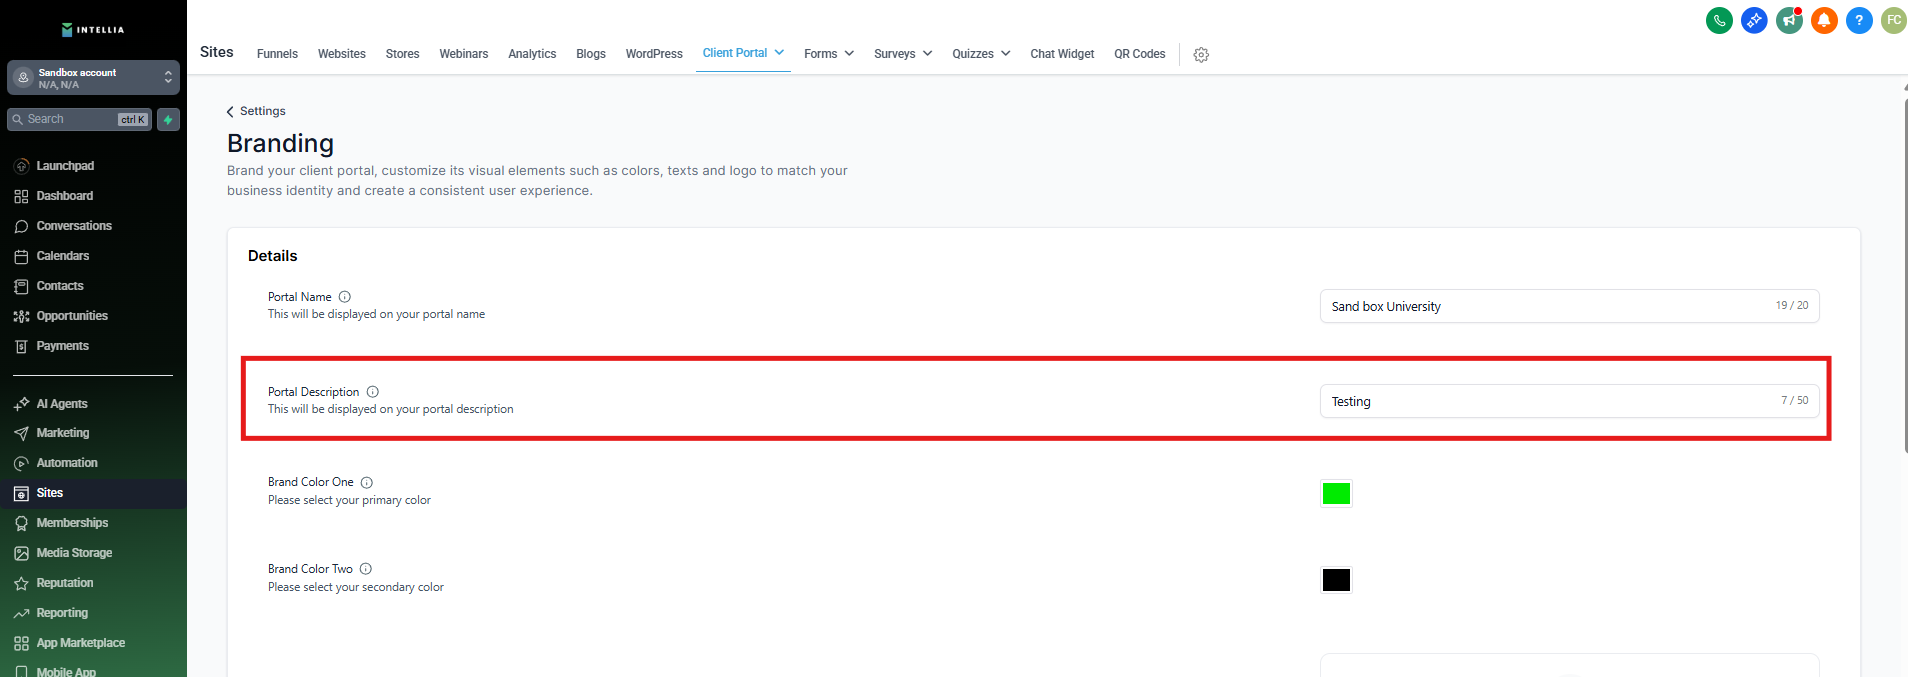
Task: Expand the Client Portal dropdown tab
Action: point(743,53)
